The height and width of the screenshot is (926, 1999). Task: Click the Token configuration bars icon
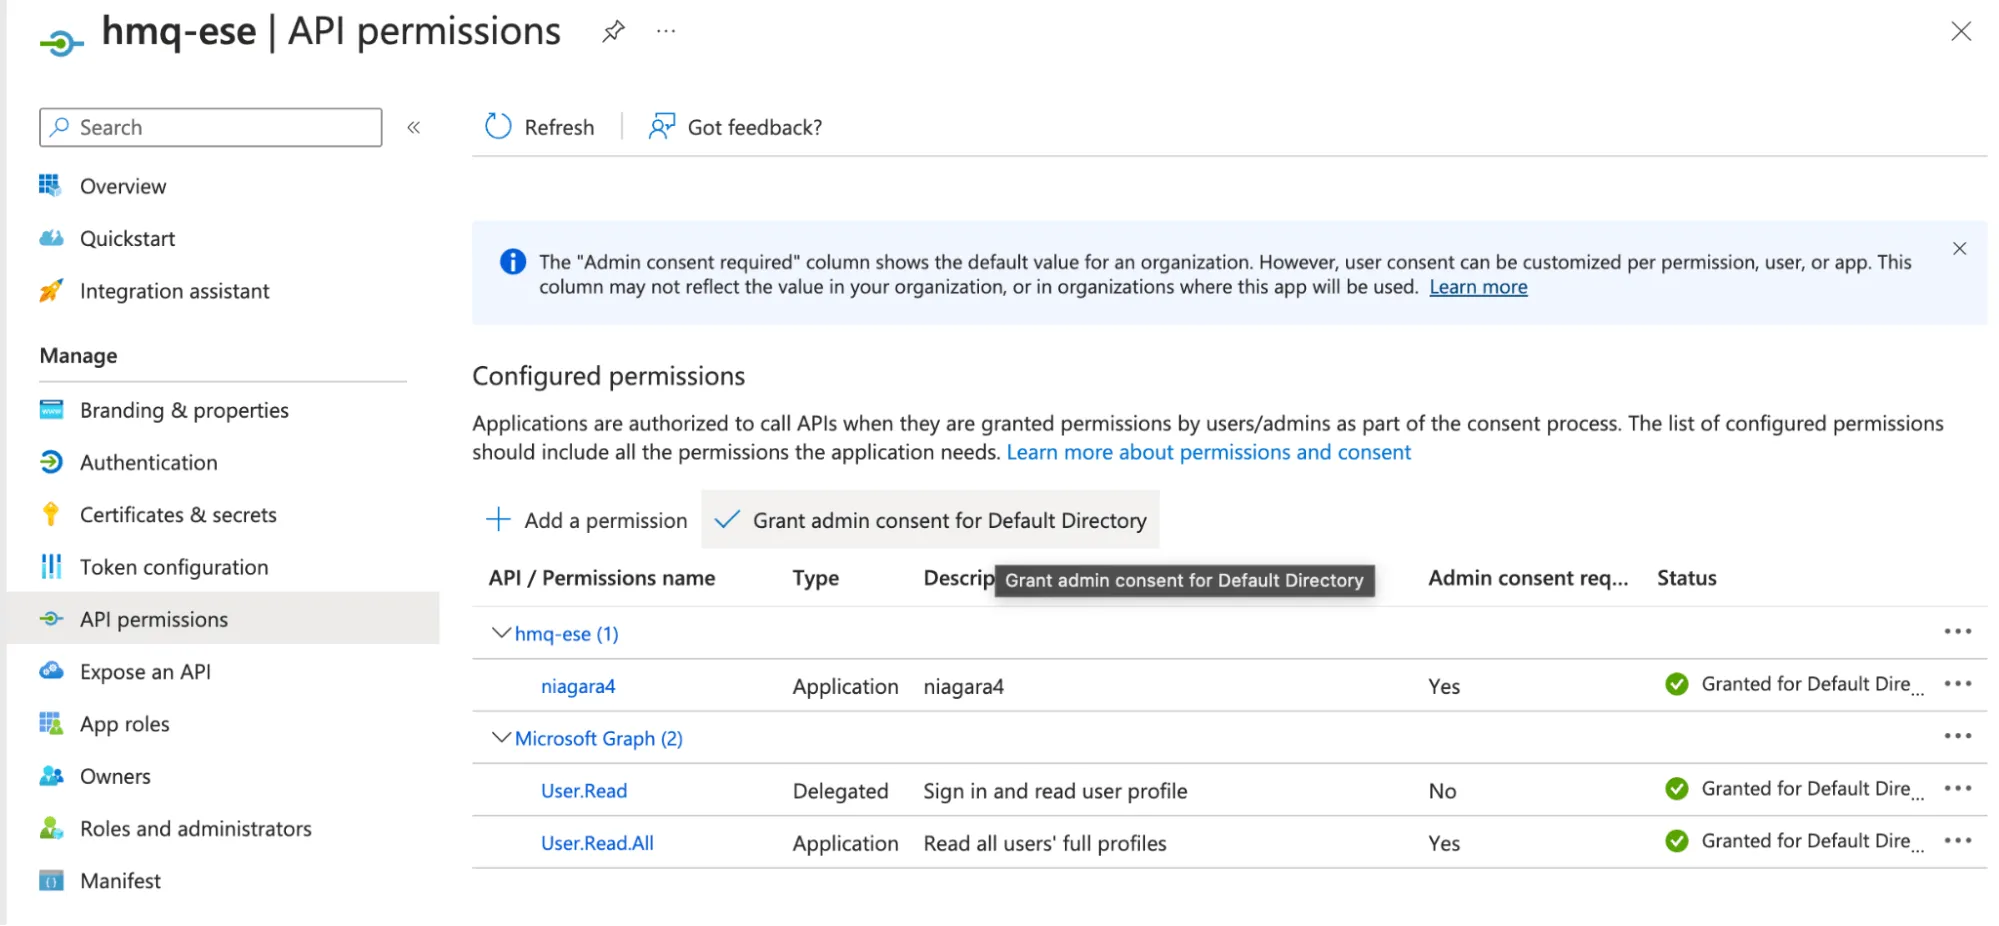click(51, 566)
